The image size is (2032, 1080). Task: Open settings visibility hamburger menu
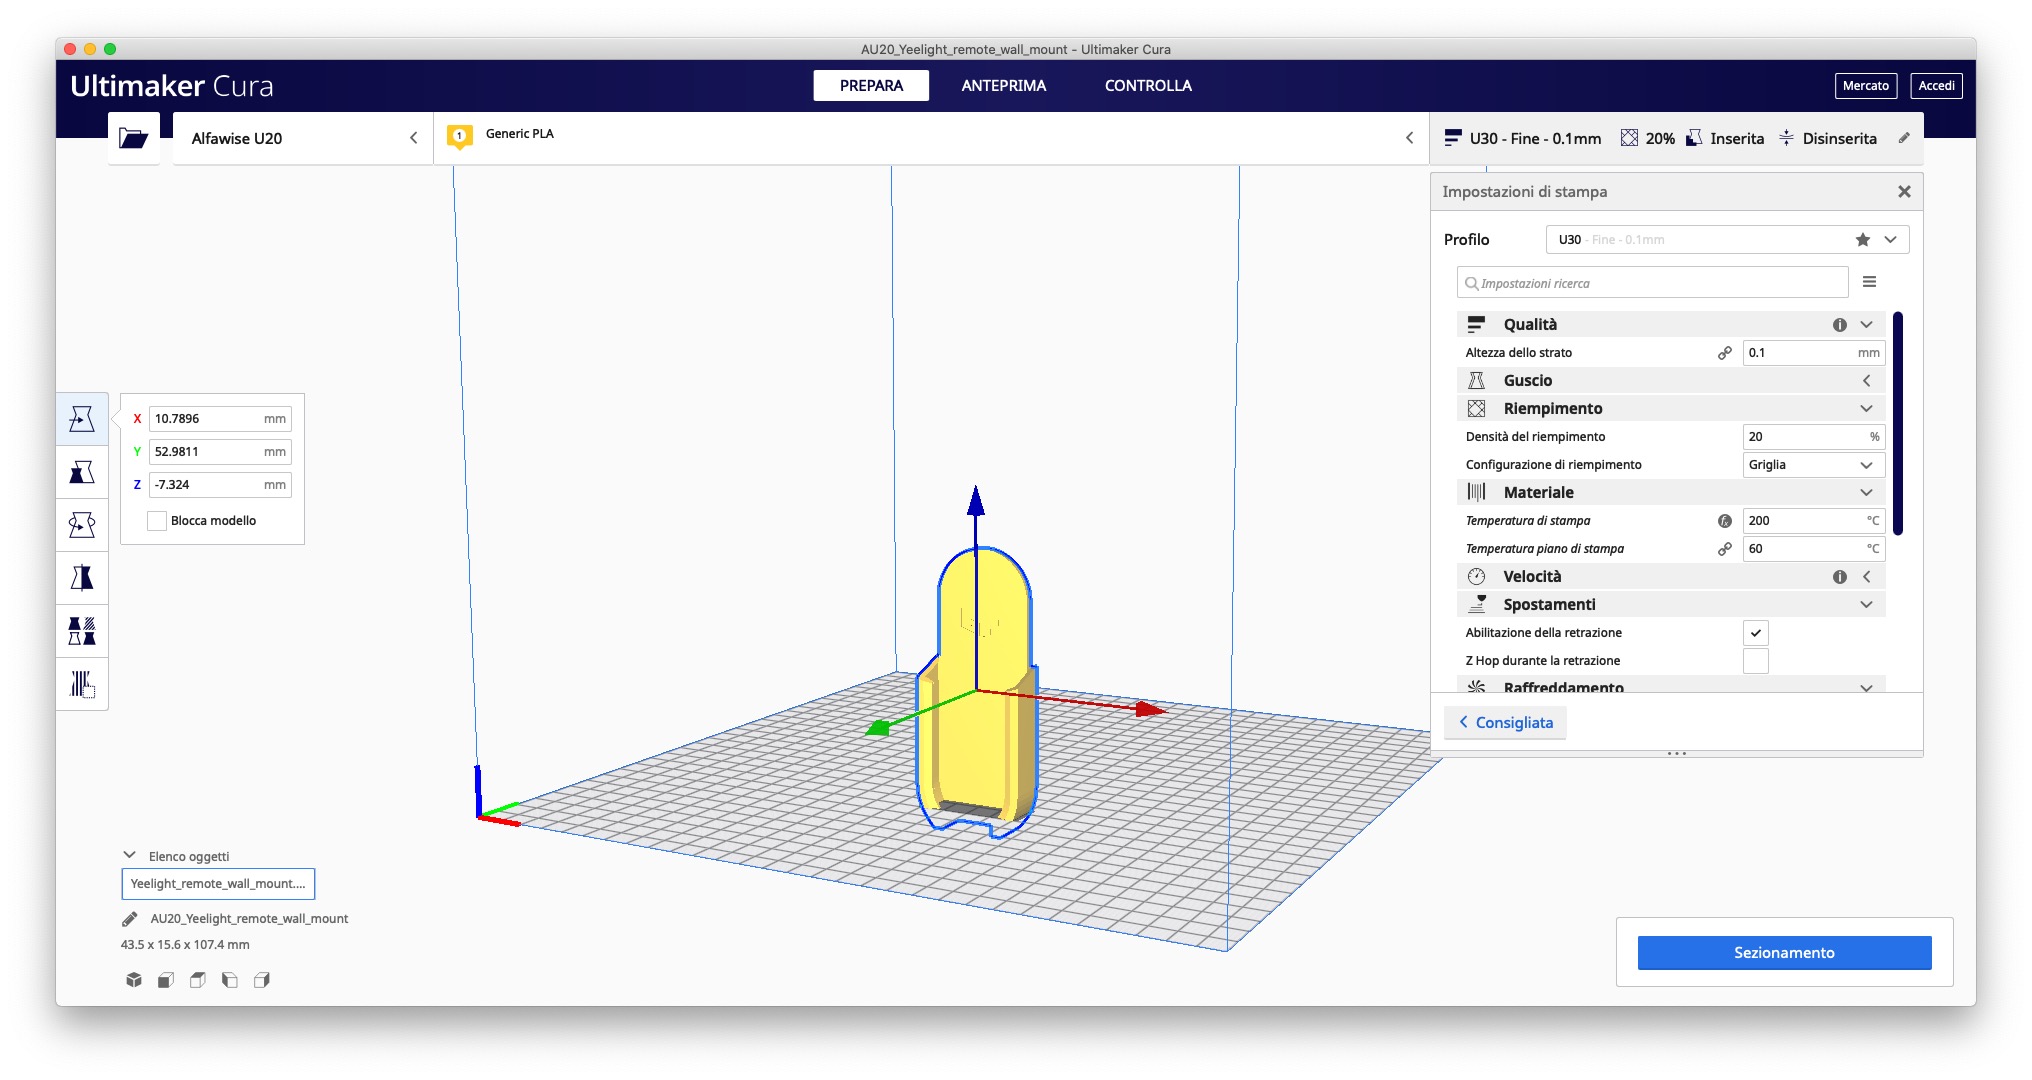(1869, 283)
